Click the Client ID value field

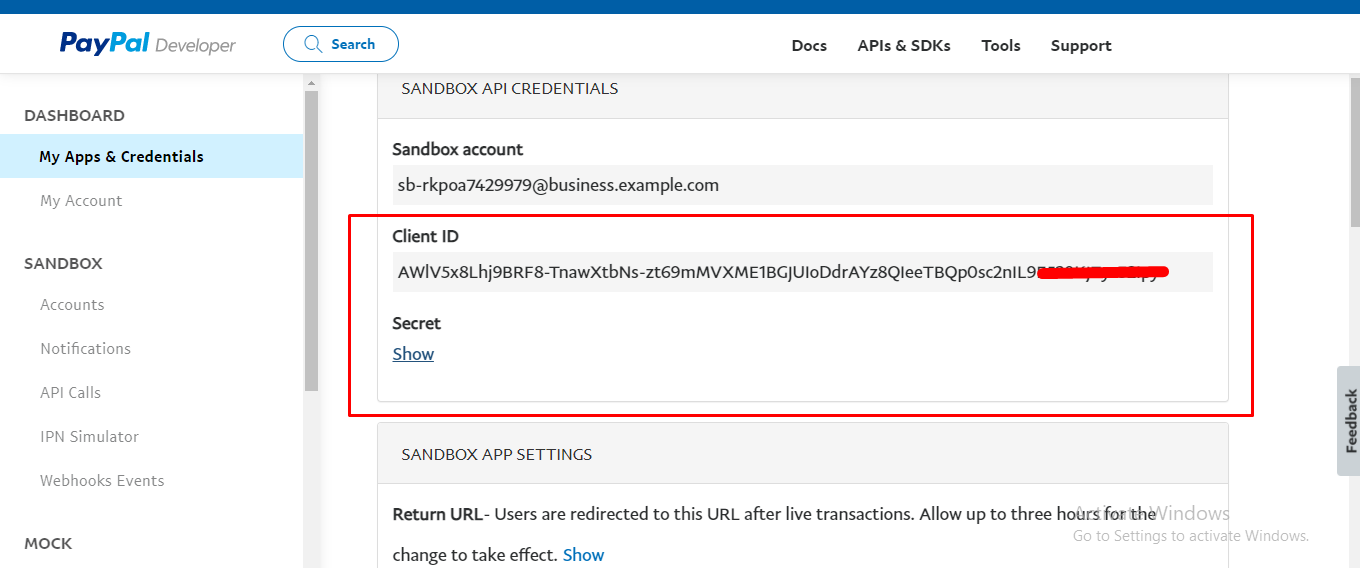(x=700, y=272)
